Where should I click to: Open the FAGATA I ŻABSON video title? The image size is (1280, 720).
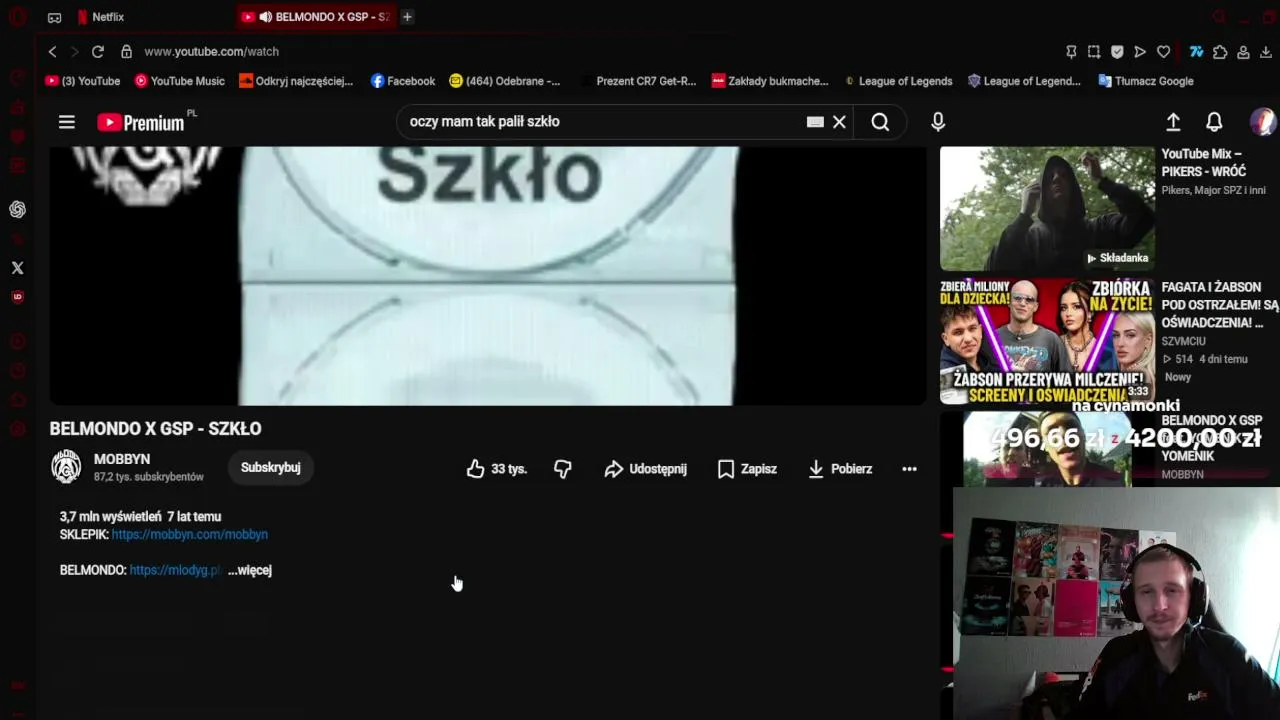click(x=1220, y=305)
